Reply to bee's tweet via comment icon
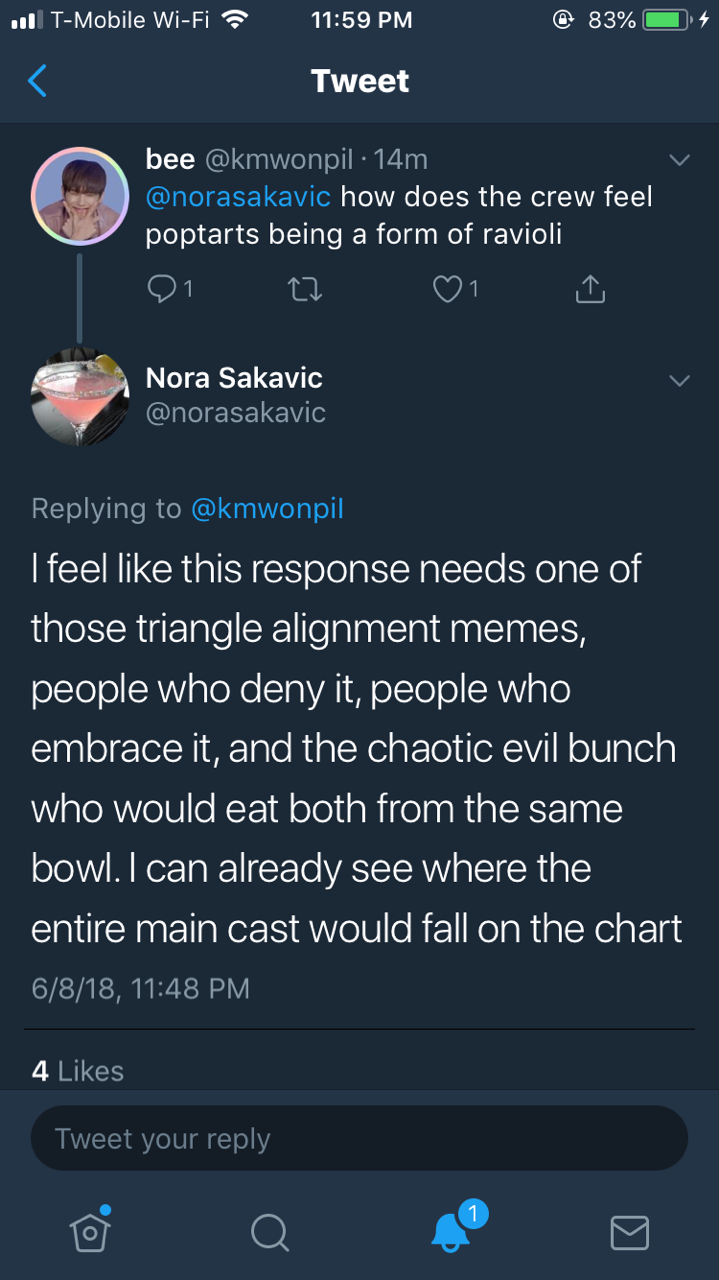Screen dimensions: 719x1280 coord(161,289)
